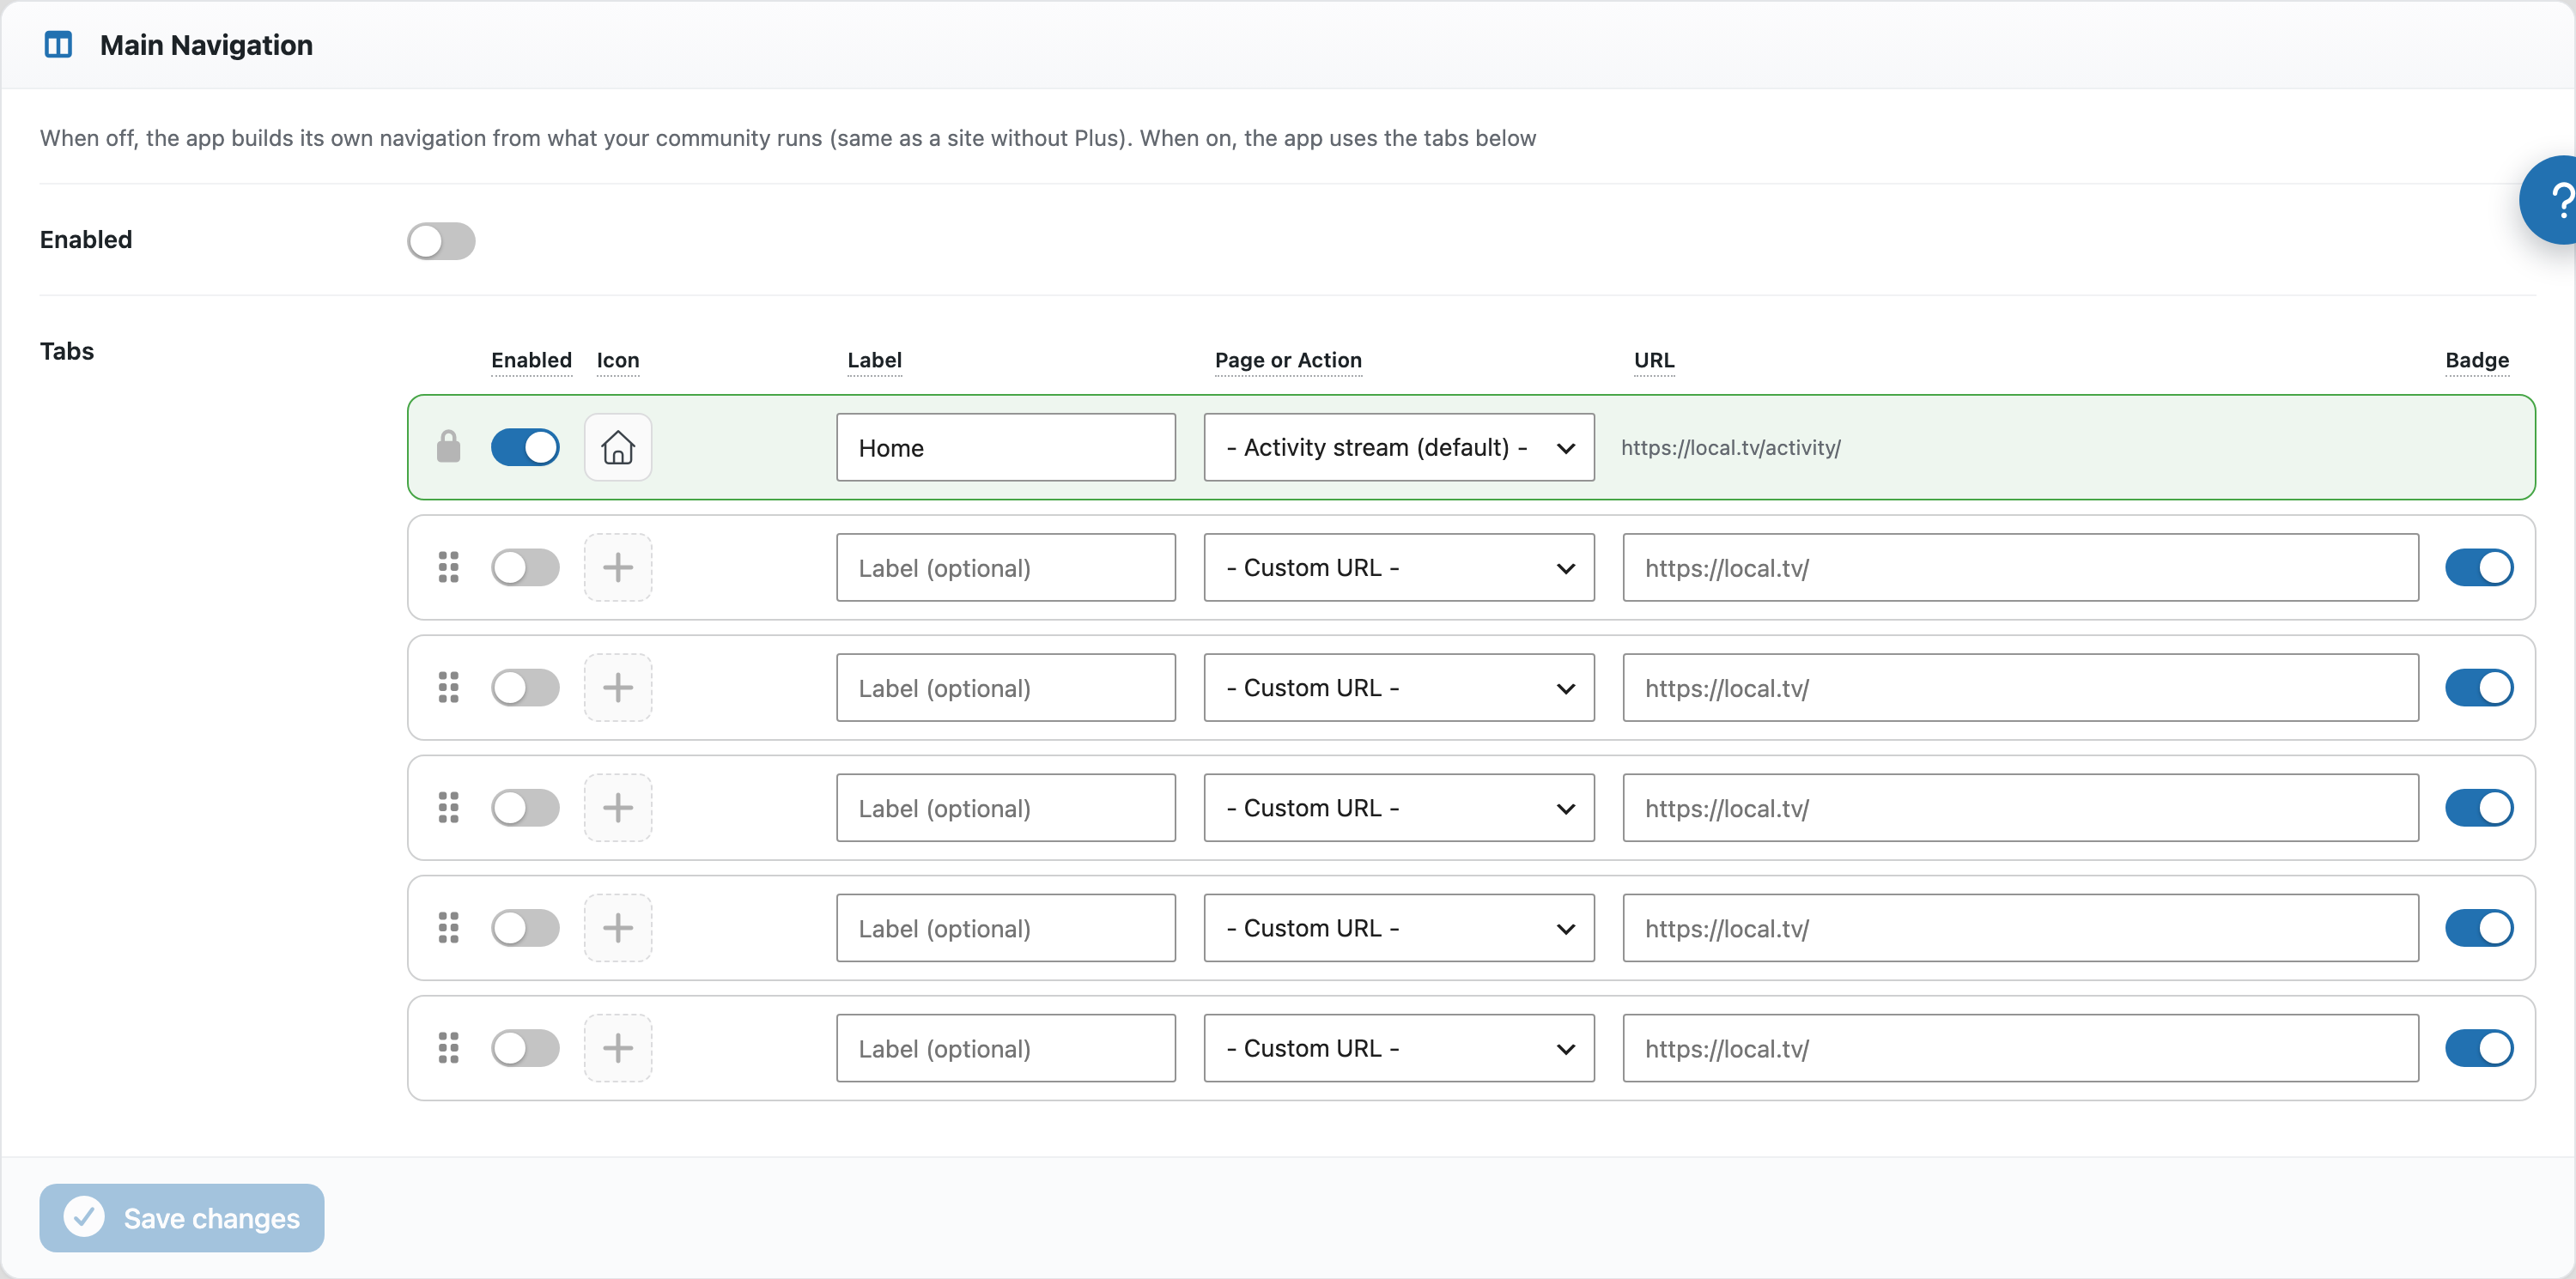The height and width of the screenshot is (1279, 2576).
Task: Add an icon to the last tab row
Action: coord(618,1047)
